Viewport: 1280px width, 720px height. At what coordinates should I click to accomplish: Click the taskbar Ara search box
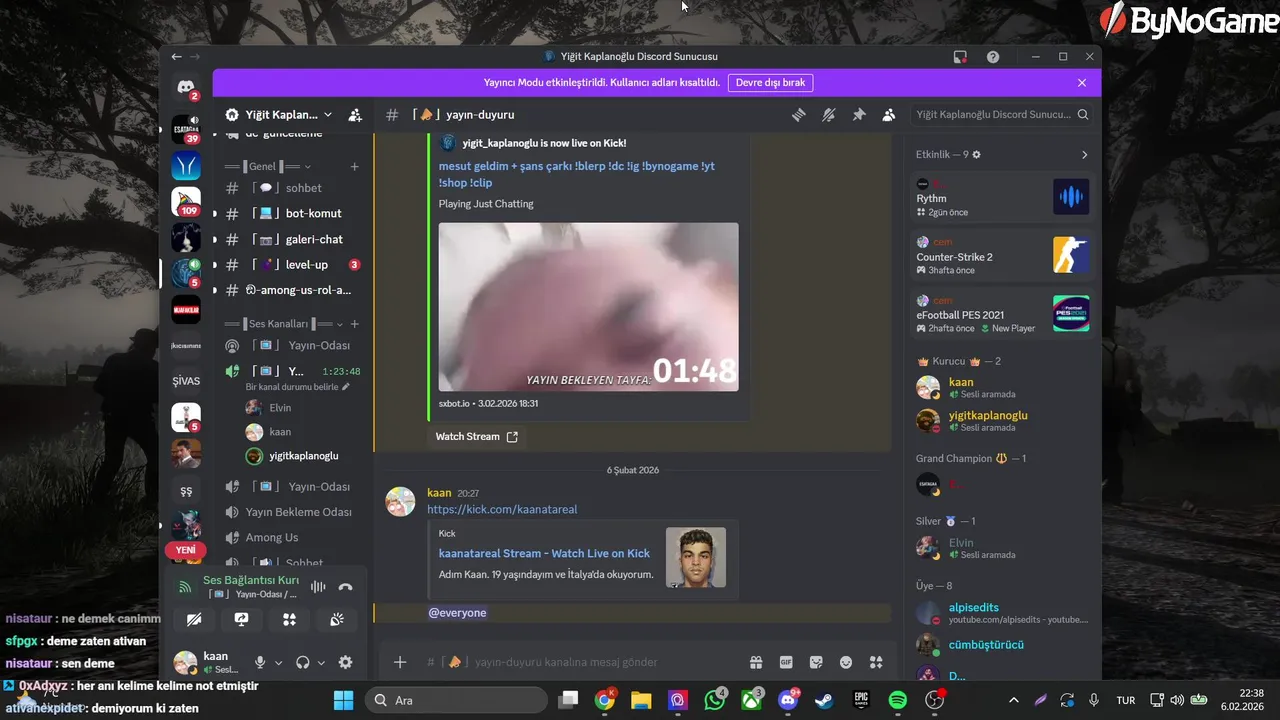[x=455, y=700]
